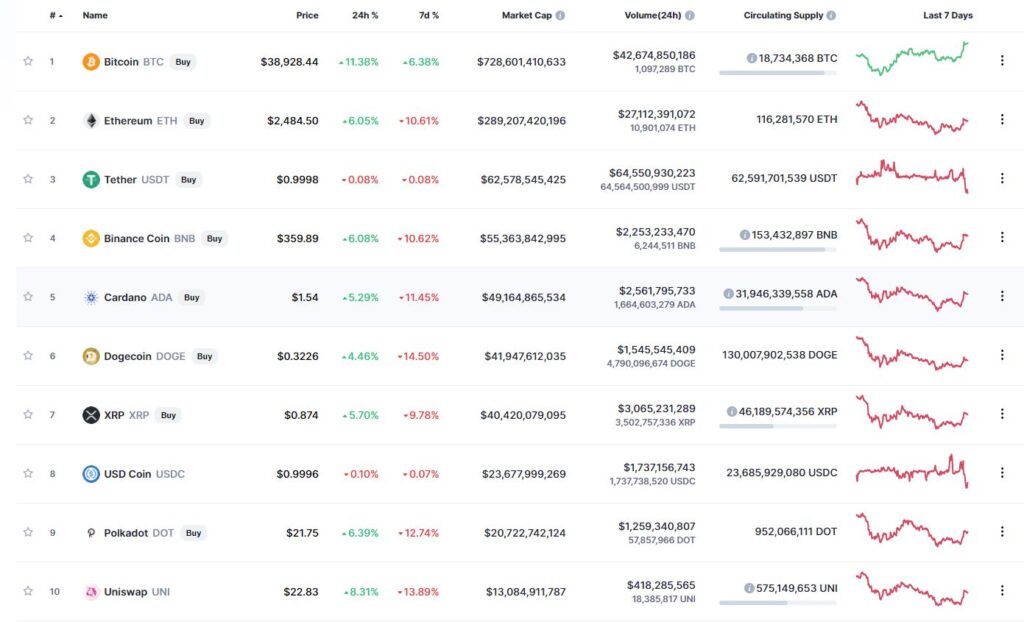
Task: Open USD Coin USDC name link
Action: click(x=144, y=474)
